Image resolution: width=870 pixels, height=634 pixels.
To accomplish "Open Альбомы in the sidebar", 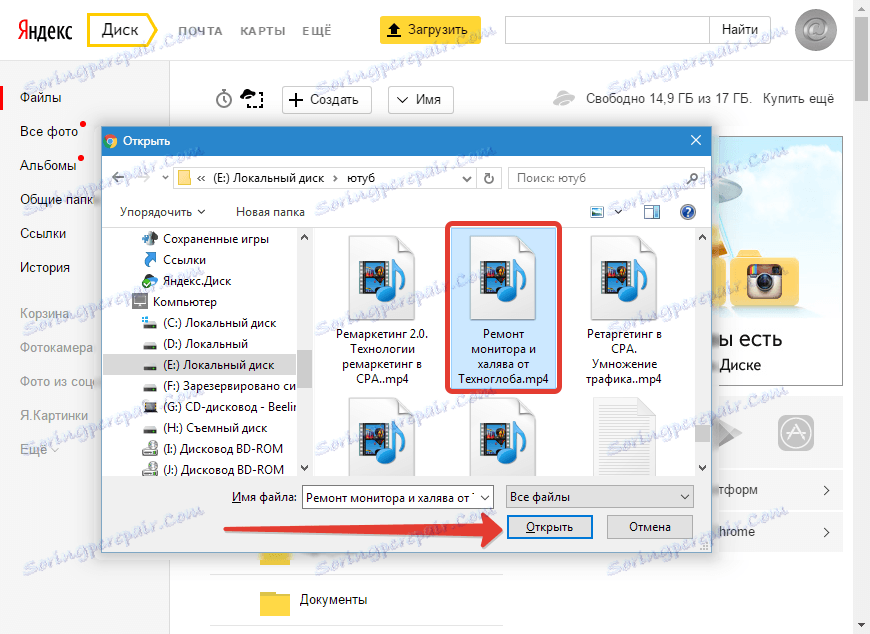I will [48, 165].
